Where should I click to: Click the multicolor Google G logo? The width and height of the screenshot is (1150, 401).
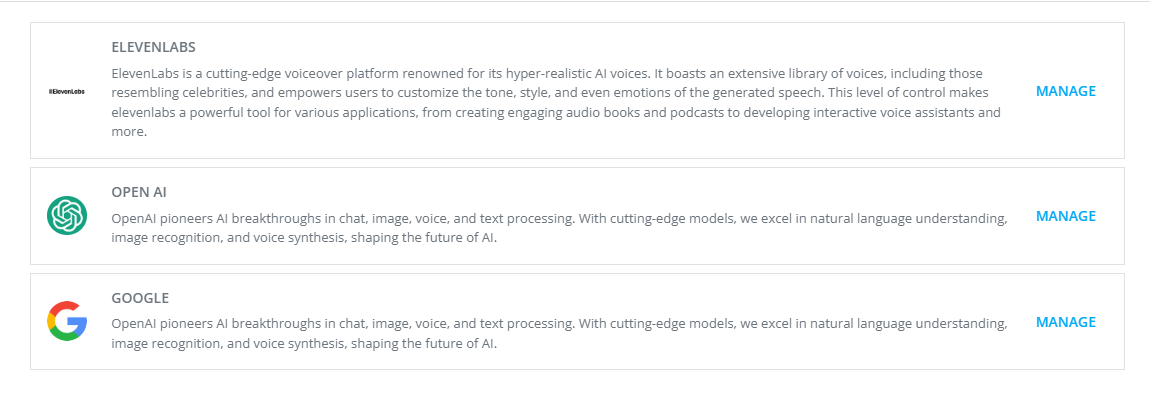pyautogui.click(x=67, y=322)
